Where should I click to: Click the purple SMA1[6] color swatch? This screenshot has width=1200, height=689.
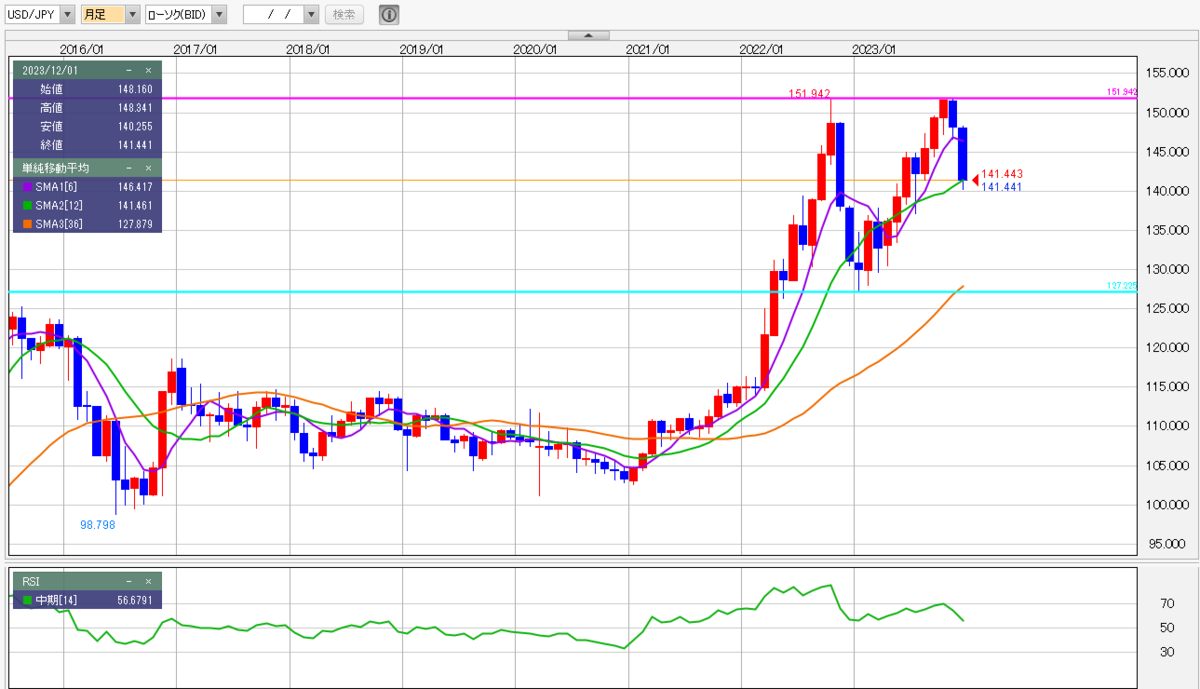(26, 186)
